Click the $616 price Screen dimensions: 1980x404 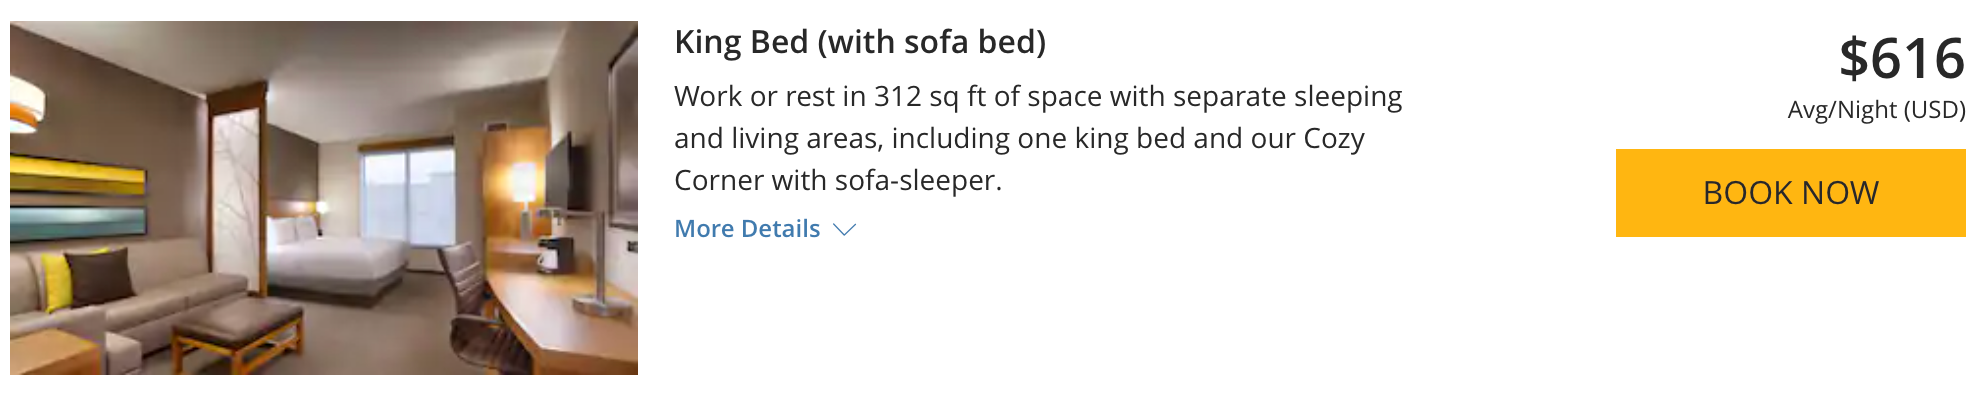pos(1901,59)
